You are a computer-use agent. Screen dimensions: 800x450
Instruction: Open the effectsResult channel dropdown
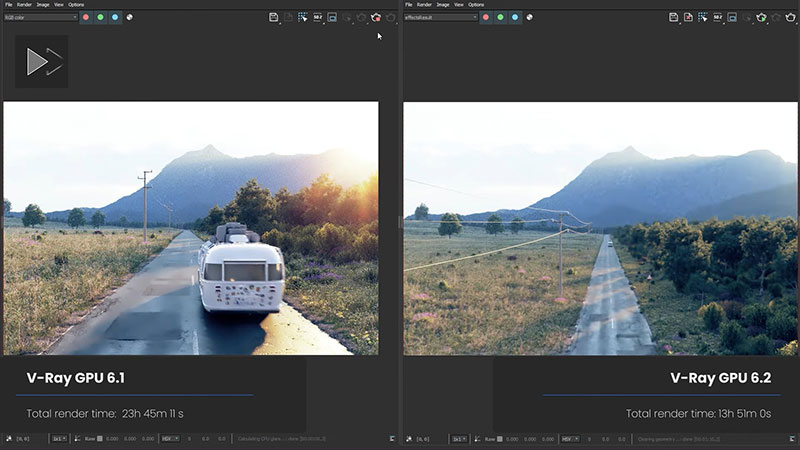(440, 17)
